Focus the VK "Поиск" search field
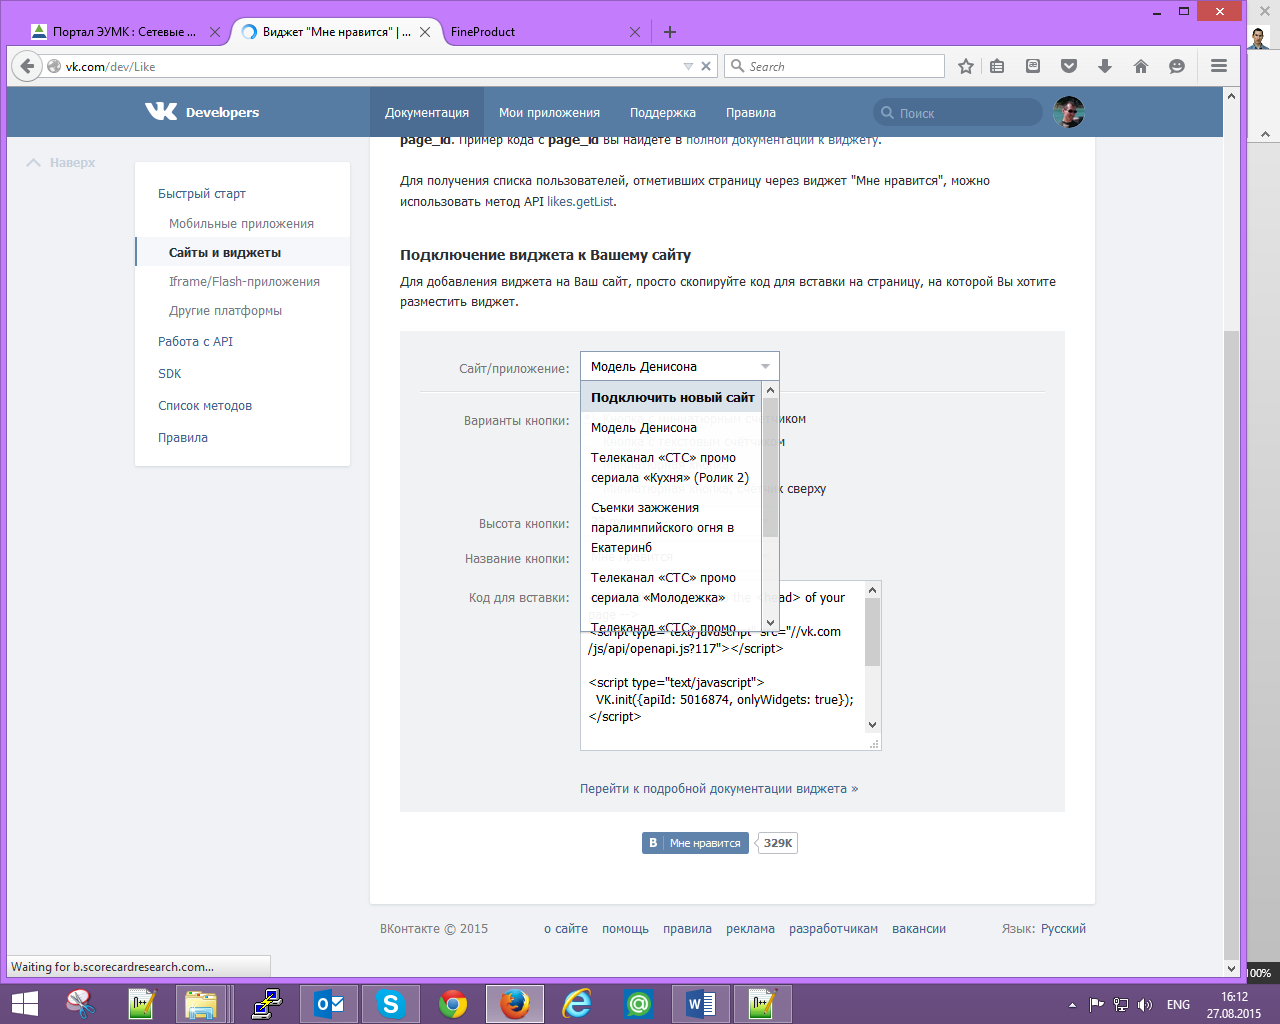 (x=957, y=112)
